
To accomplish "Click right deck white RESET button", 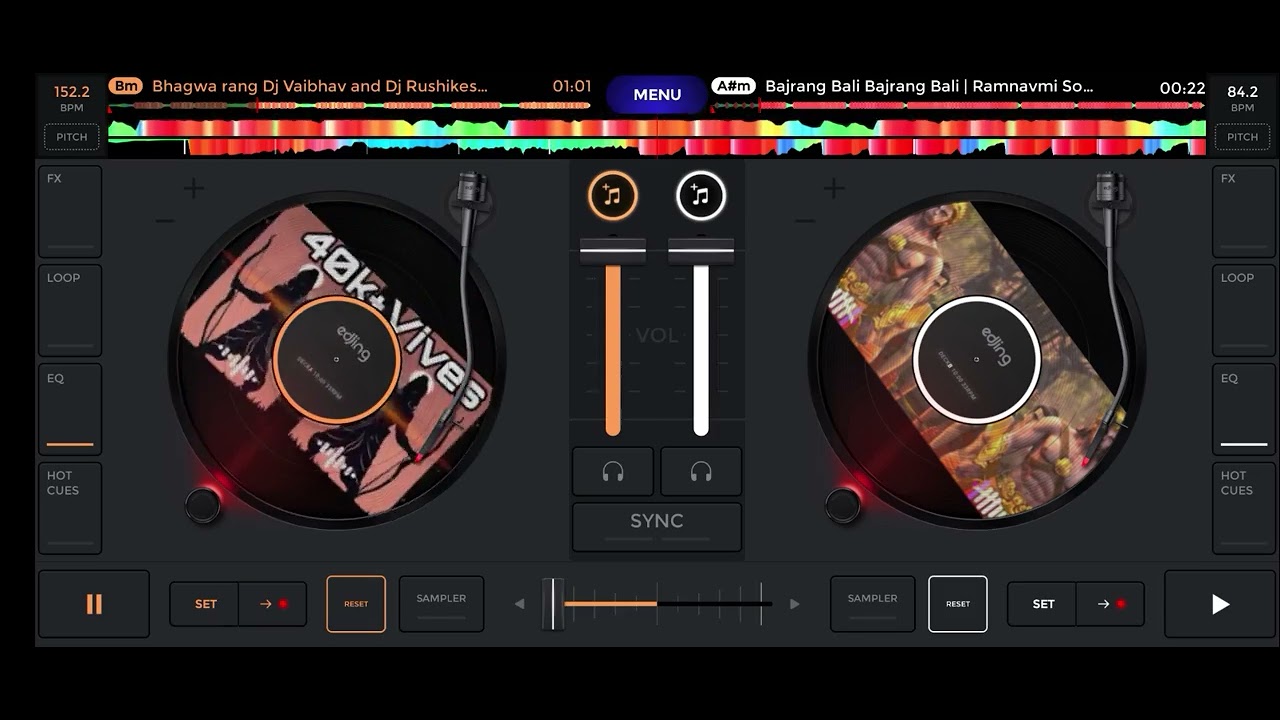I will point(958,604).
